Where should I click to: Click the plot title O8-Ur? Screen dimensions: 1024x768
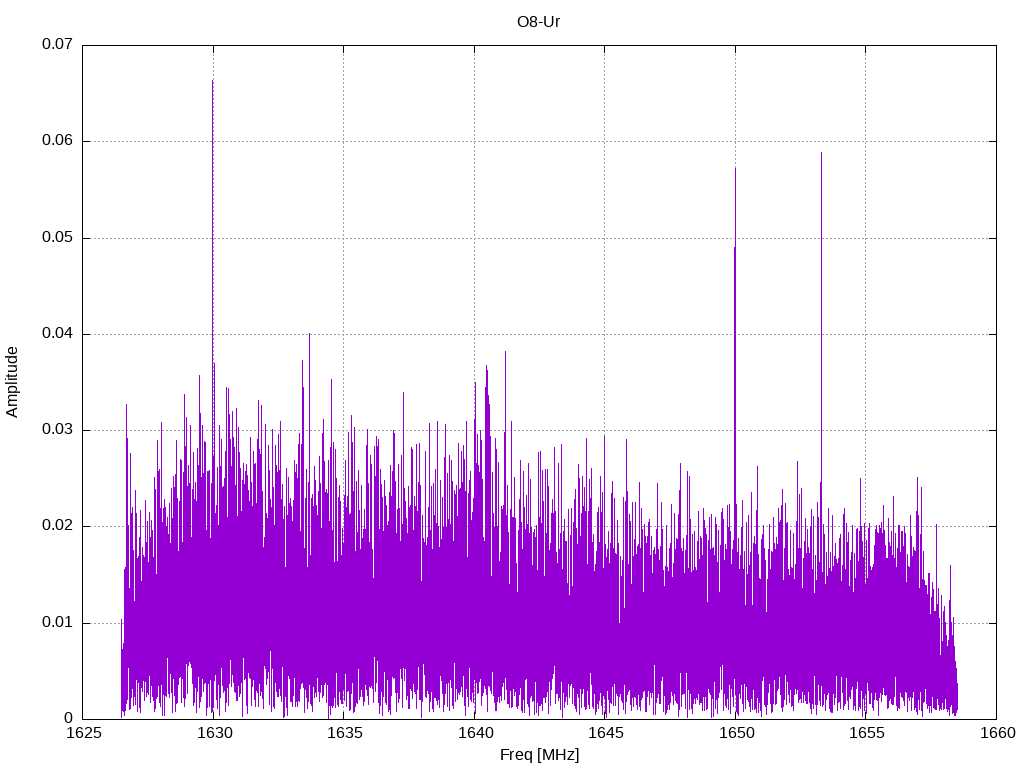click(539, 21)
